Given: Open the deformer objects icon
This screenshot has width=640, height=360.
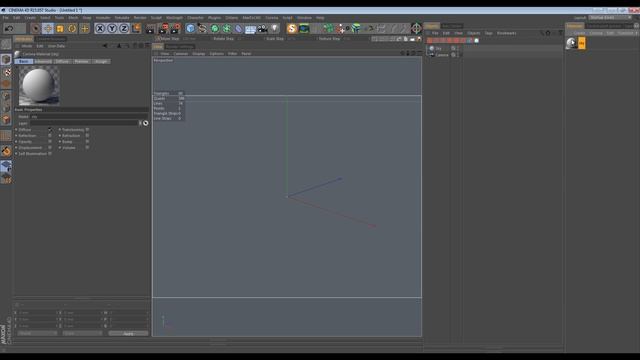Looking at the screenshot, I should (239, 28).
